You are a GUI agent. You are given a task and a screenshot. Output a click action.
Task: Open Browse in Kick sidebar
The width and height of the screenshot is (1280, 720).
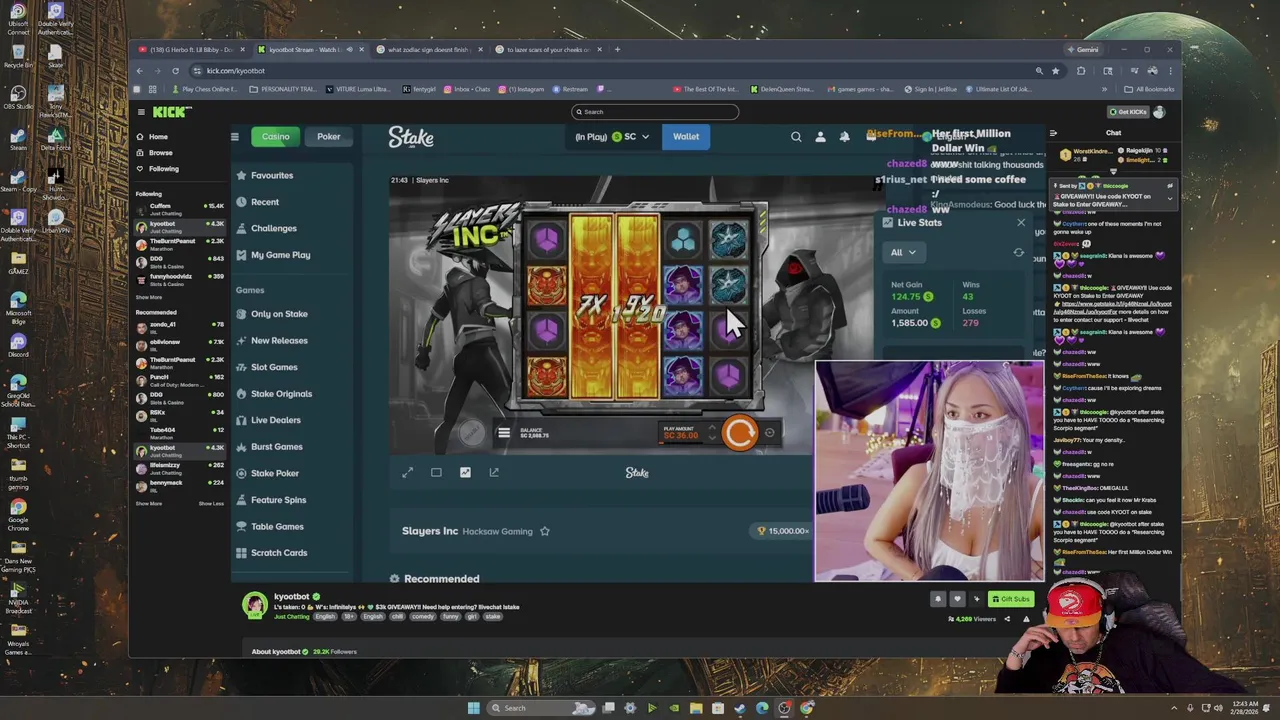(153, 153)
